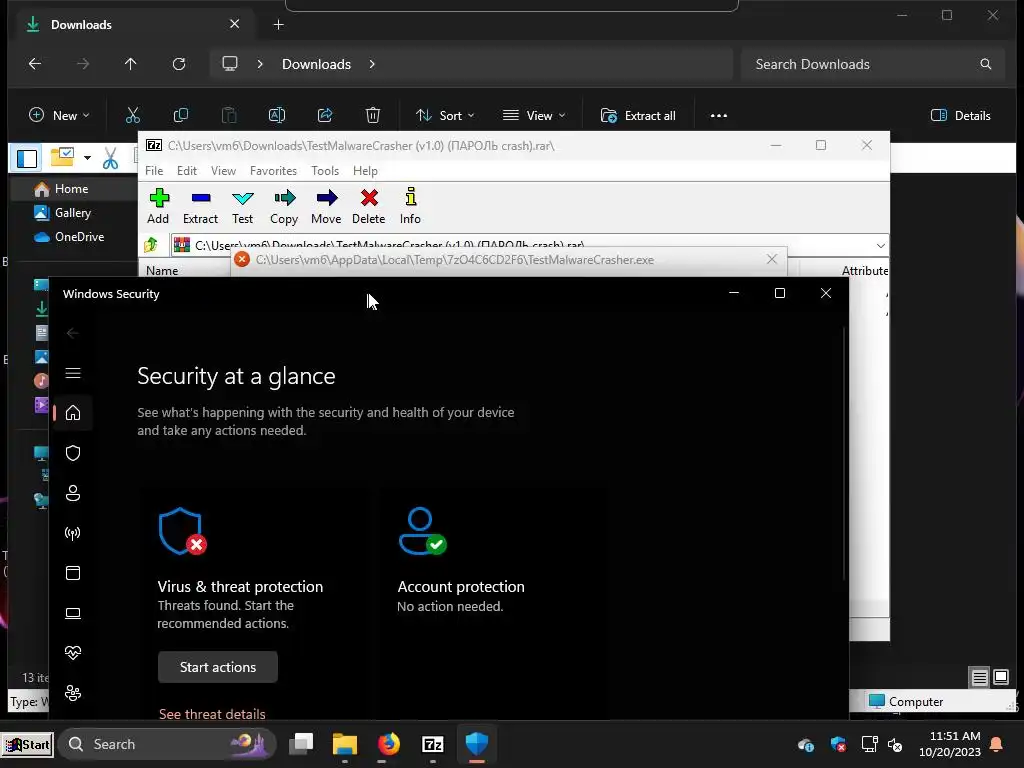Click Copy icon in Explorer toolbar
The height and width of the screenshot is (768, 1024).
click(x=181, y=116)
